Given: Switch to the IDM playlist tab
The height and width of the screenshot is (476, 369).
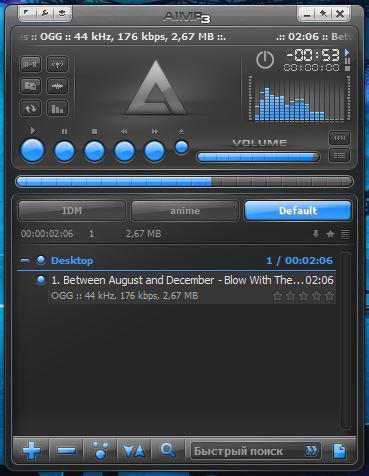Looking at the screenshot, I should 72,211.
